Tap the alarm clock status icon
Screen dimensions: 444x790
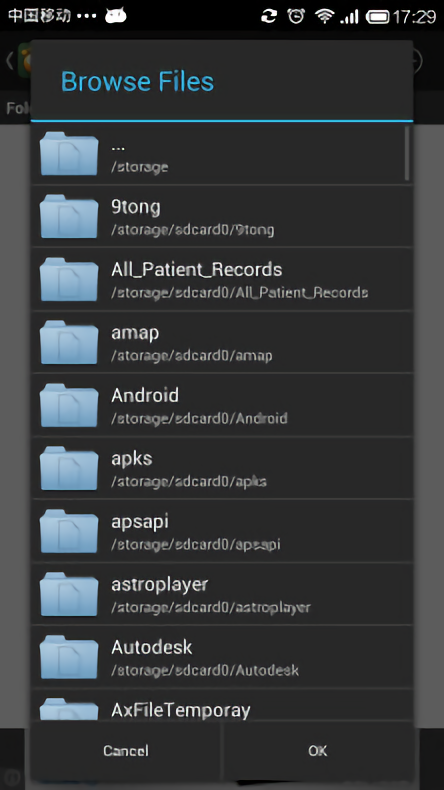296,16
